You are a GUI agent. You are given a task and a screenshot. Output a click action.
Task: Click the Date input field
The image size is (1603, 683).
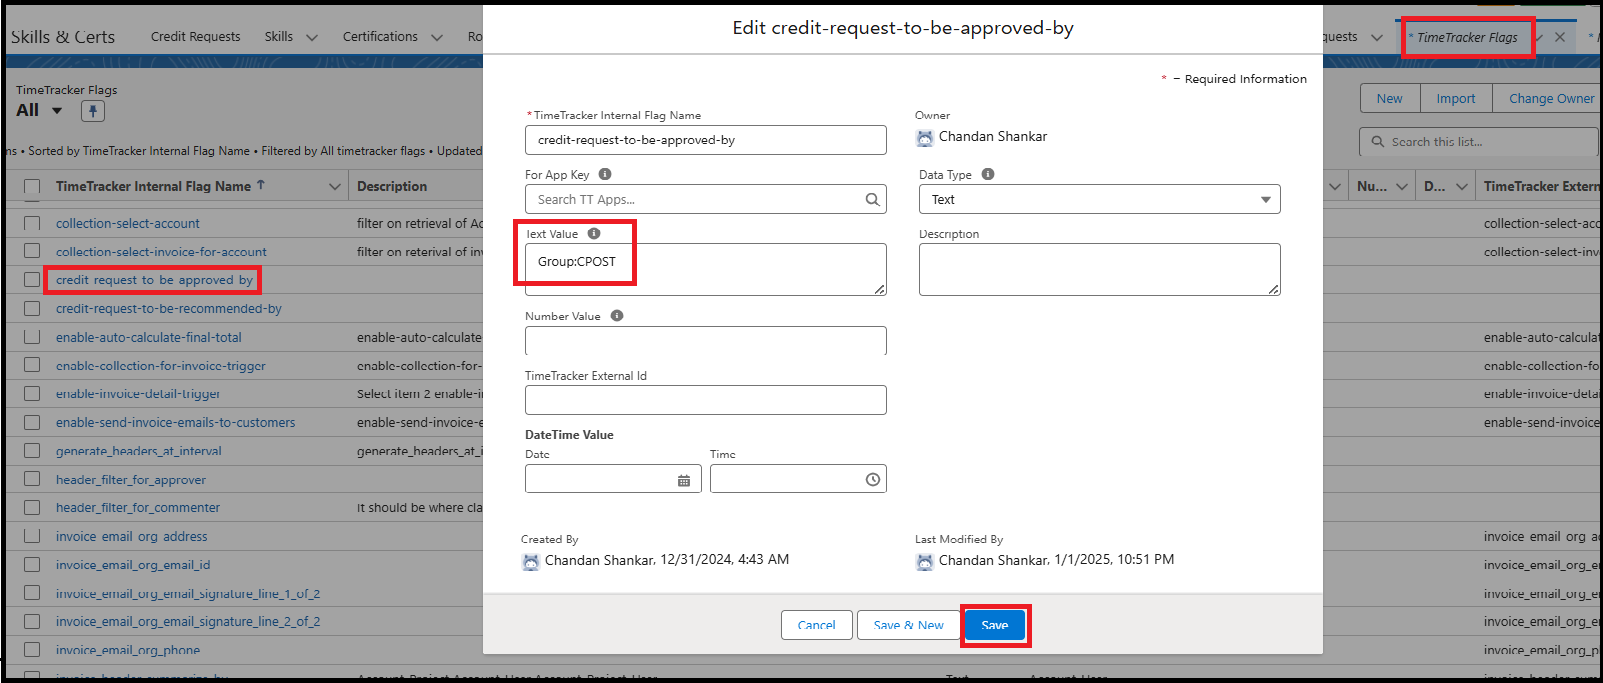(614, 479)
